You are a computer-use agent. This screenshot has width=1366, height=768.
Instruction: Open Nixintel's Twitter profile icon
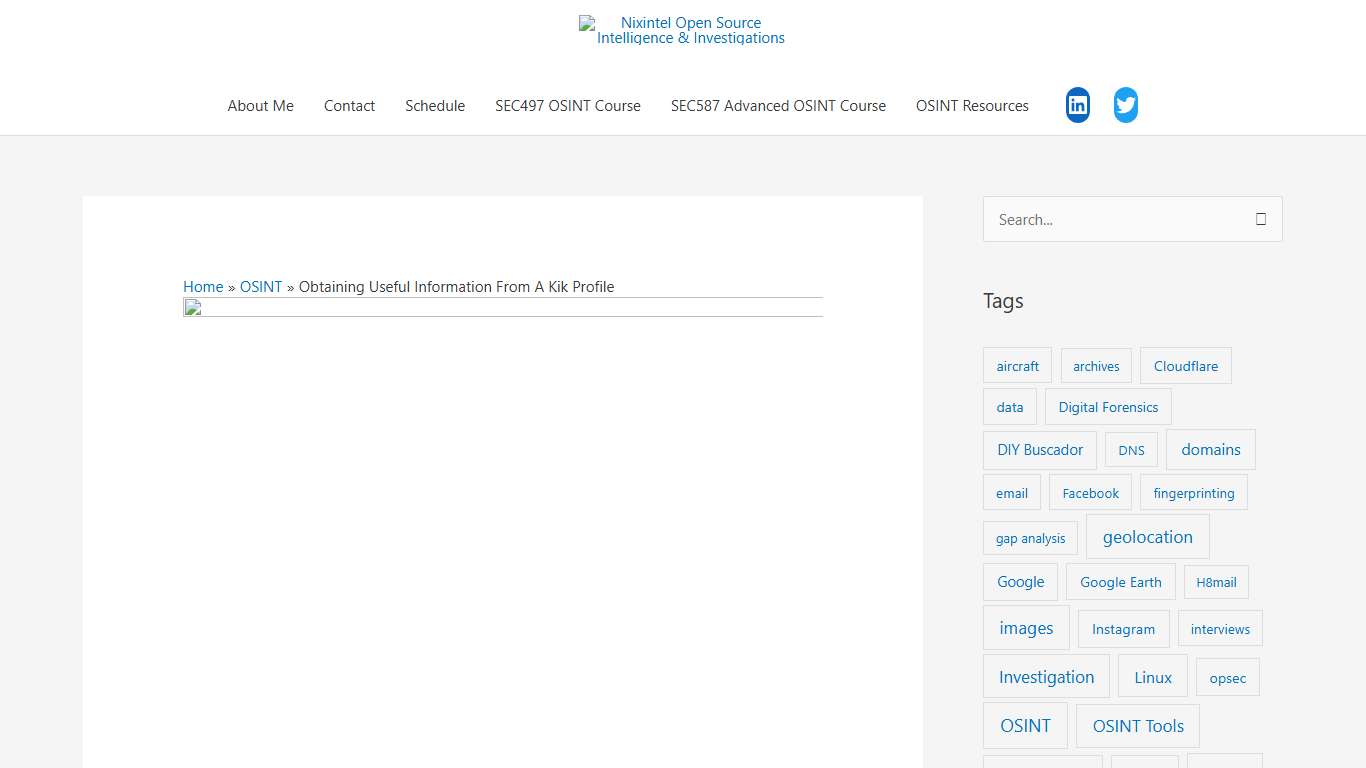click(1125, 104)
